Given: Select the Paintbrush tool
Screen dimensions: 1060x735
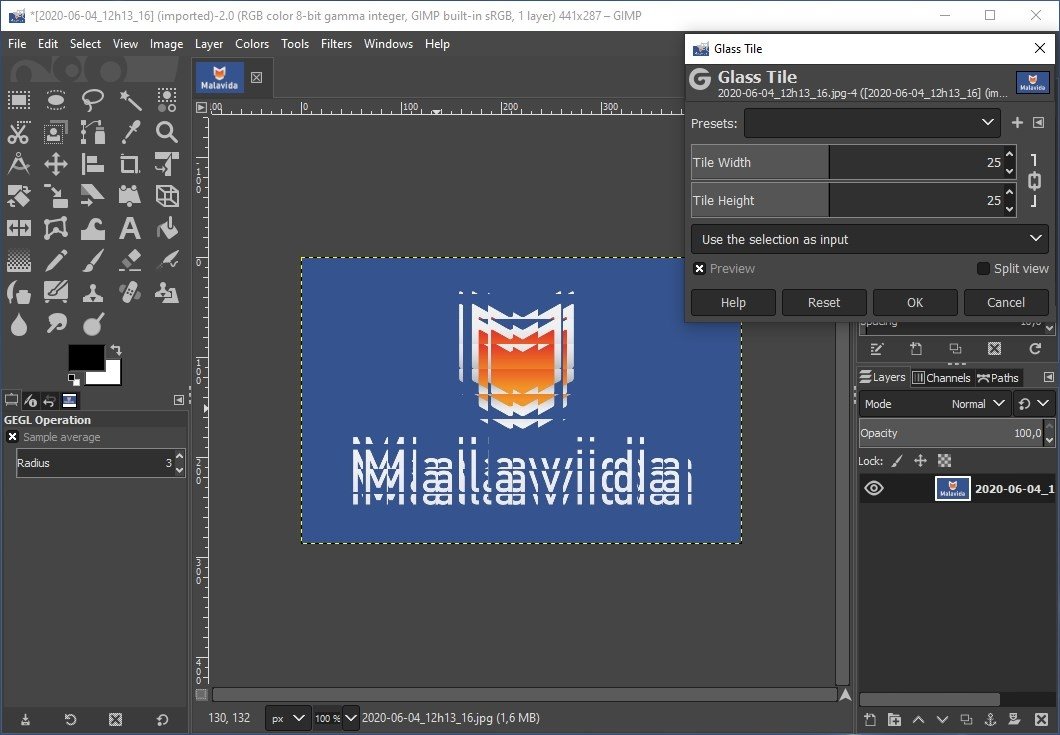Looking at the screenshot, I should tap(93, 260).
